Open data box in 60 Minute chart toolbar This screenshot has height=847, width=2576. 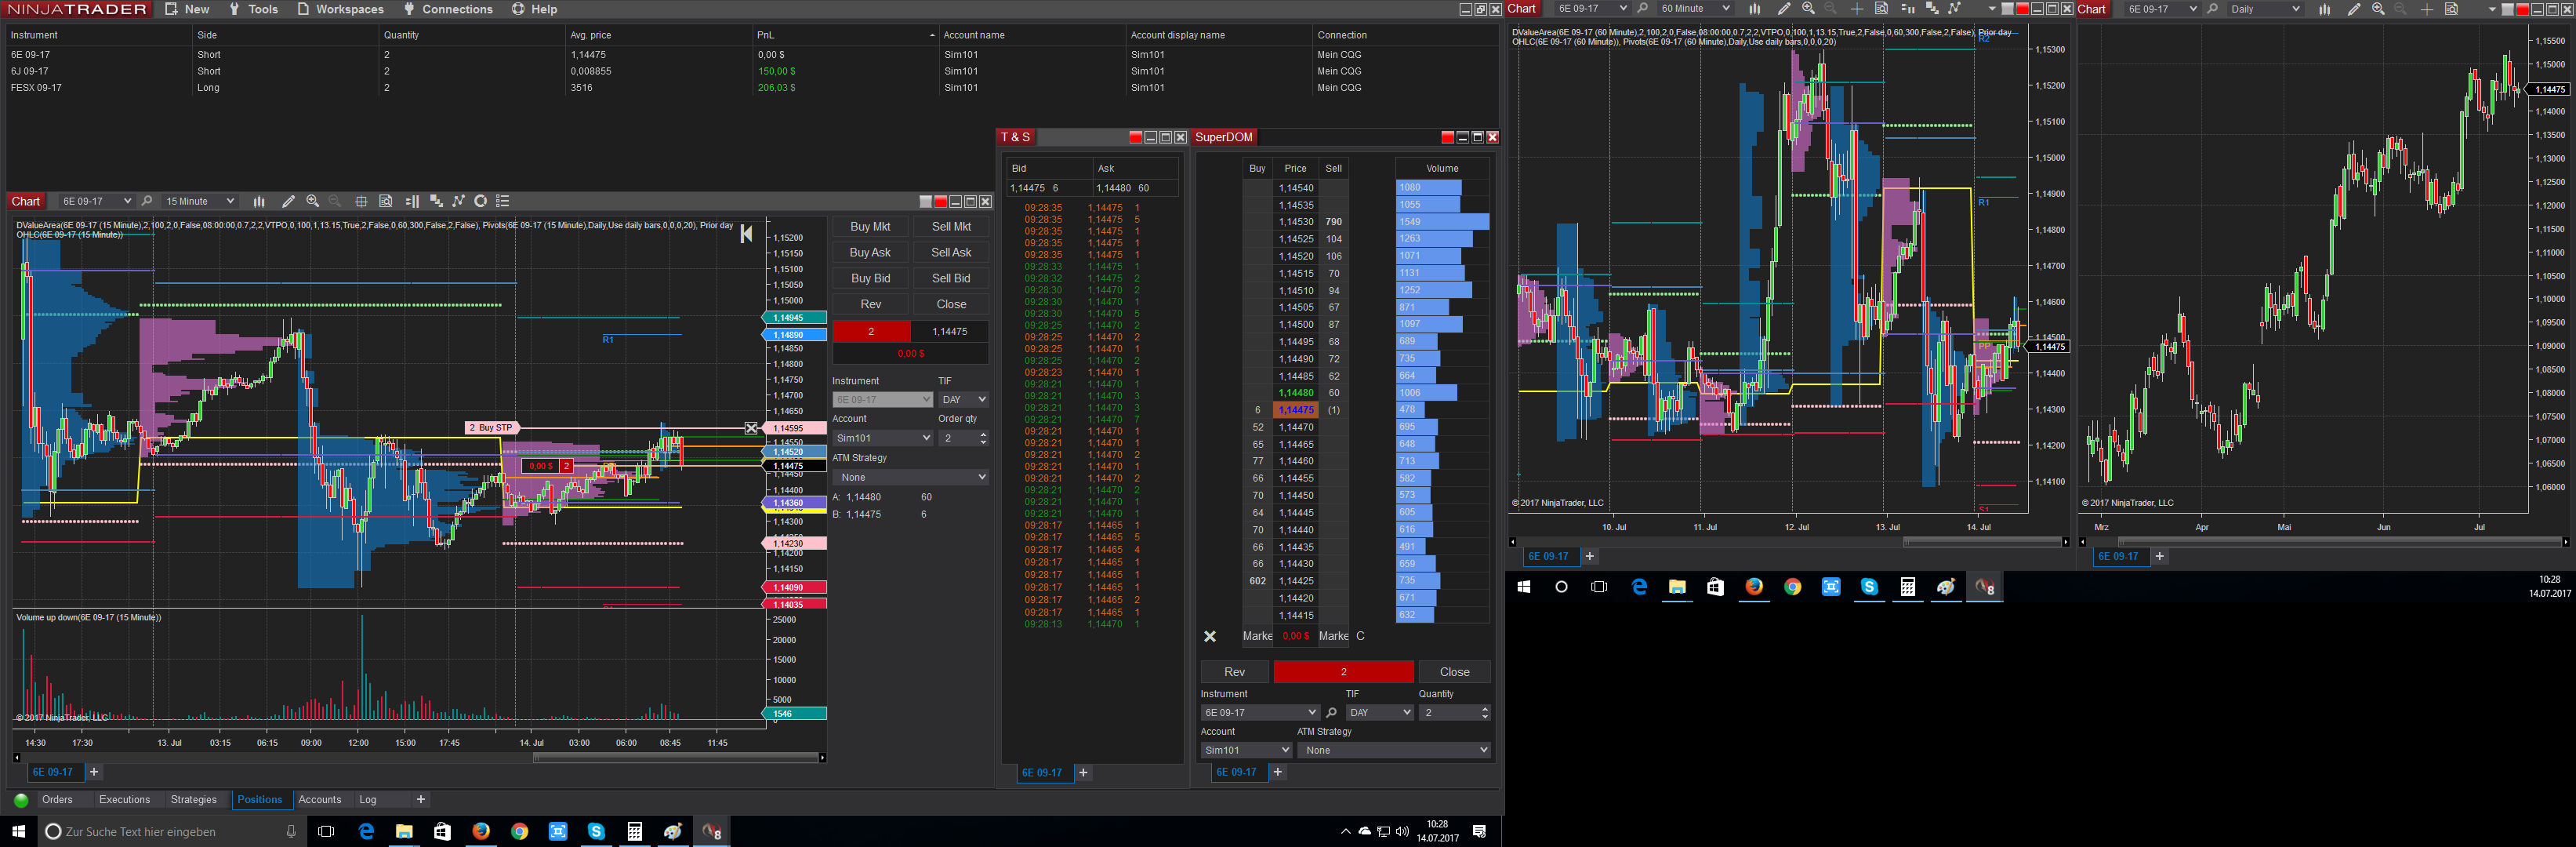(x=1881, y=9)
